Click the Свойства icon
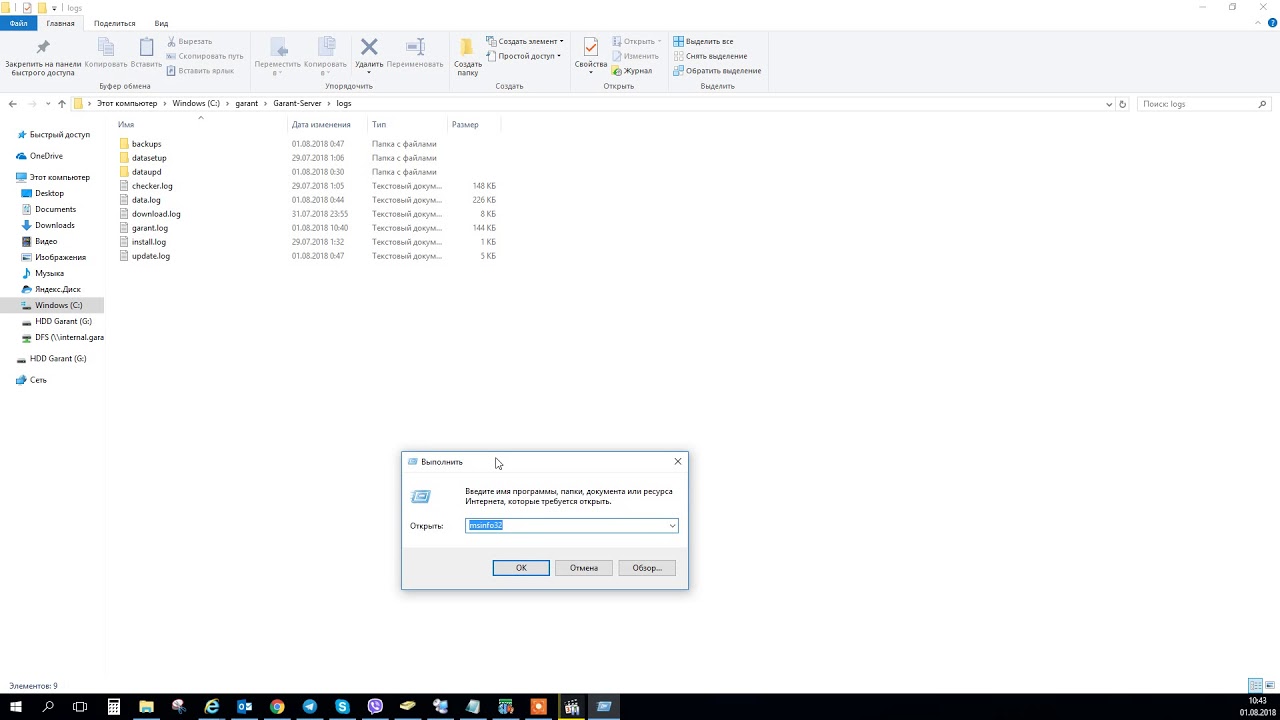 pos(590,56)
